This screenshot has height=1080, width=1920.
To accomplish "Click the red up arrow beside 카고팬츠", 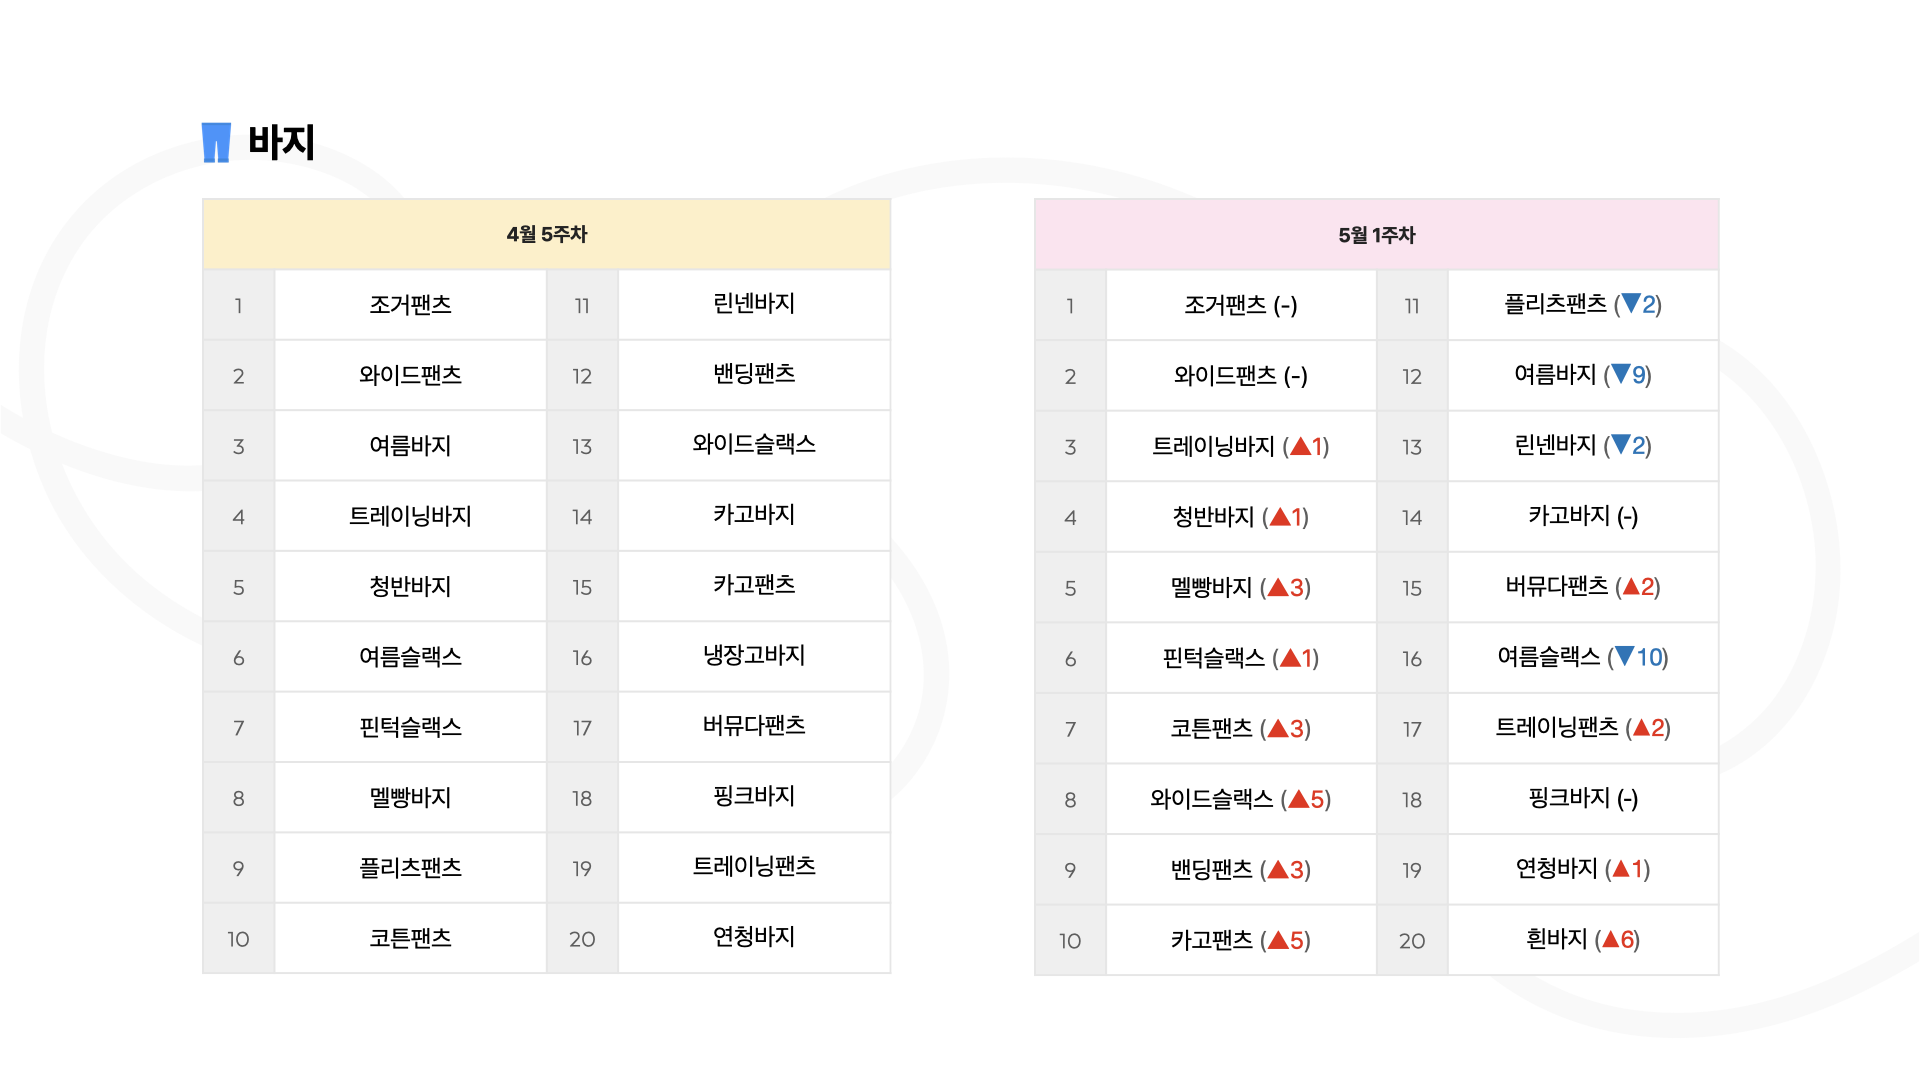I will pos(1278,940).
